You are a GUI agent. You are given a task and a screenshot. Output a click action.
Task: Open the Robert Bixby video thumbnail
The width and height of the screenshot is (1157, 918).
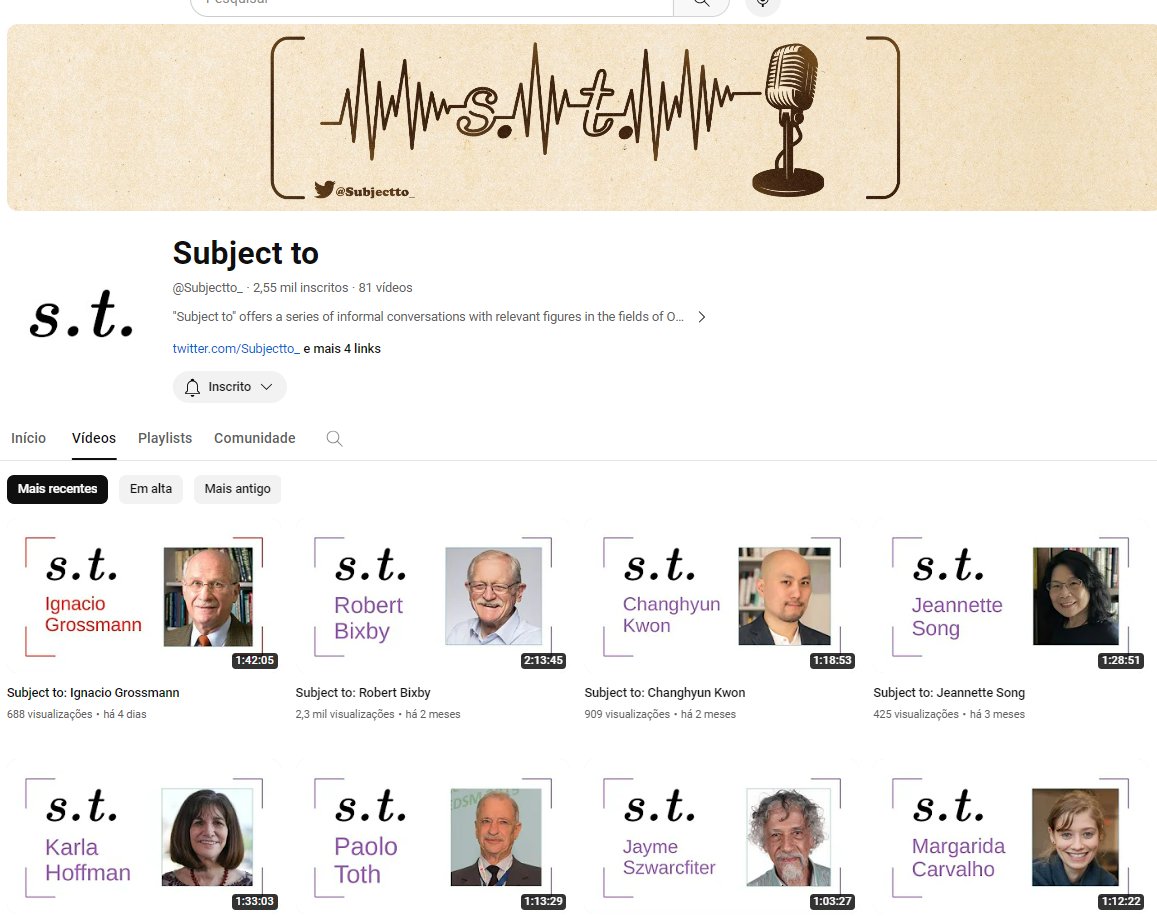433,596
